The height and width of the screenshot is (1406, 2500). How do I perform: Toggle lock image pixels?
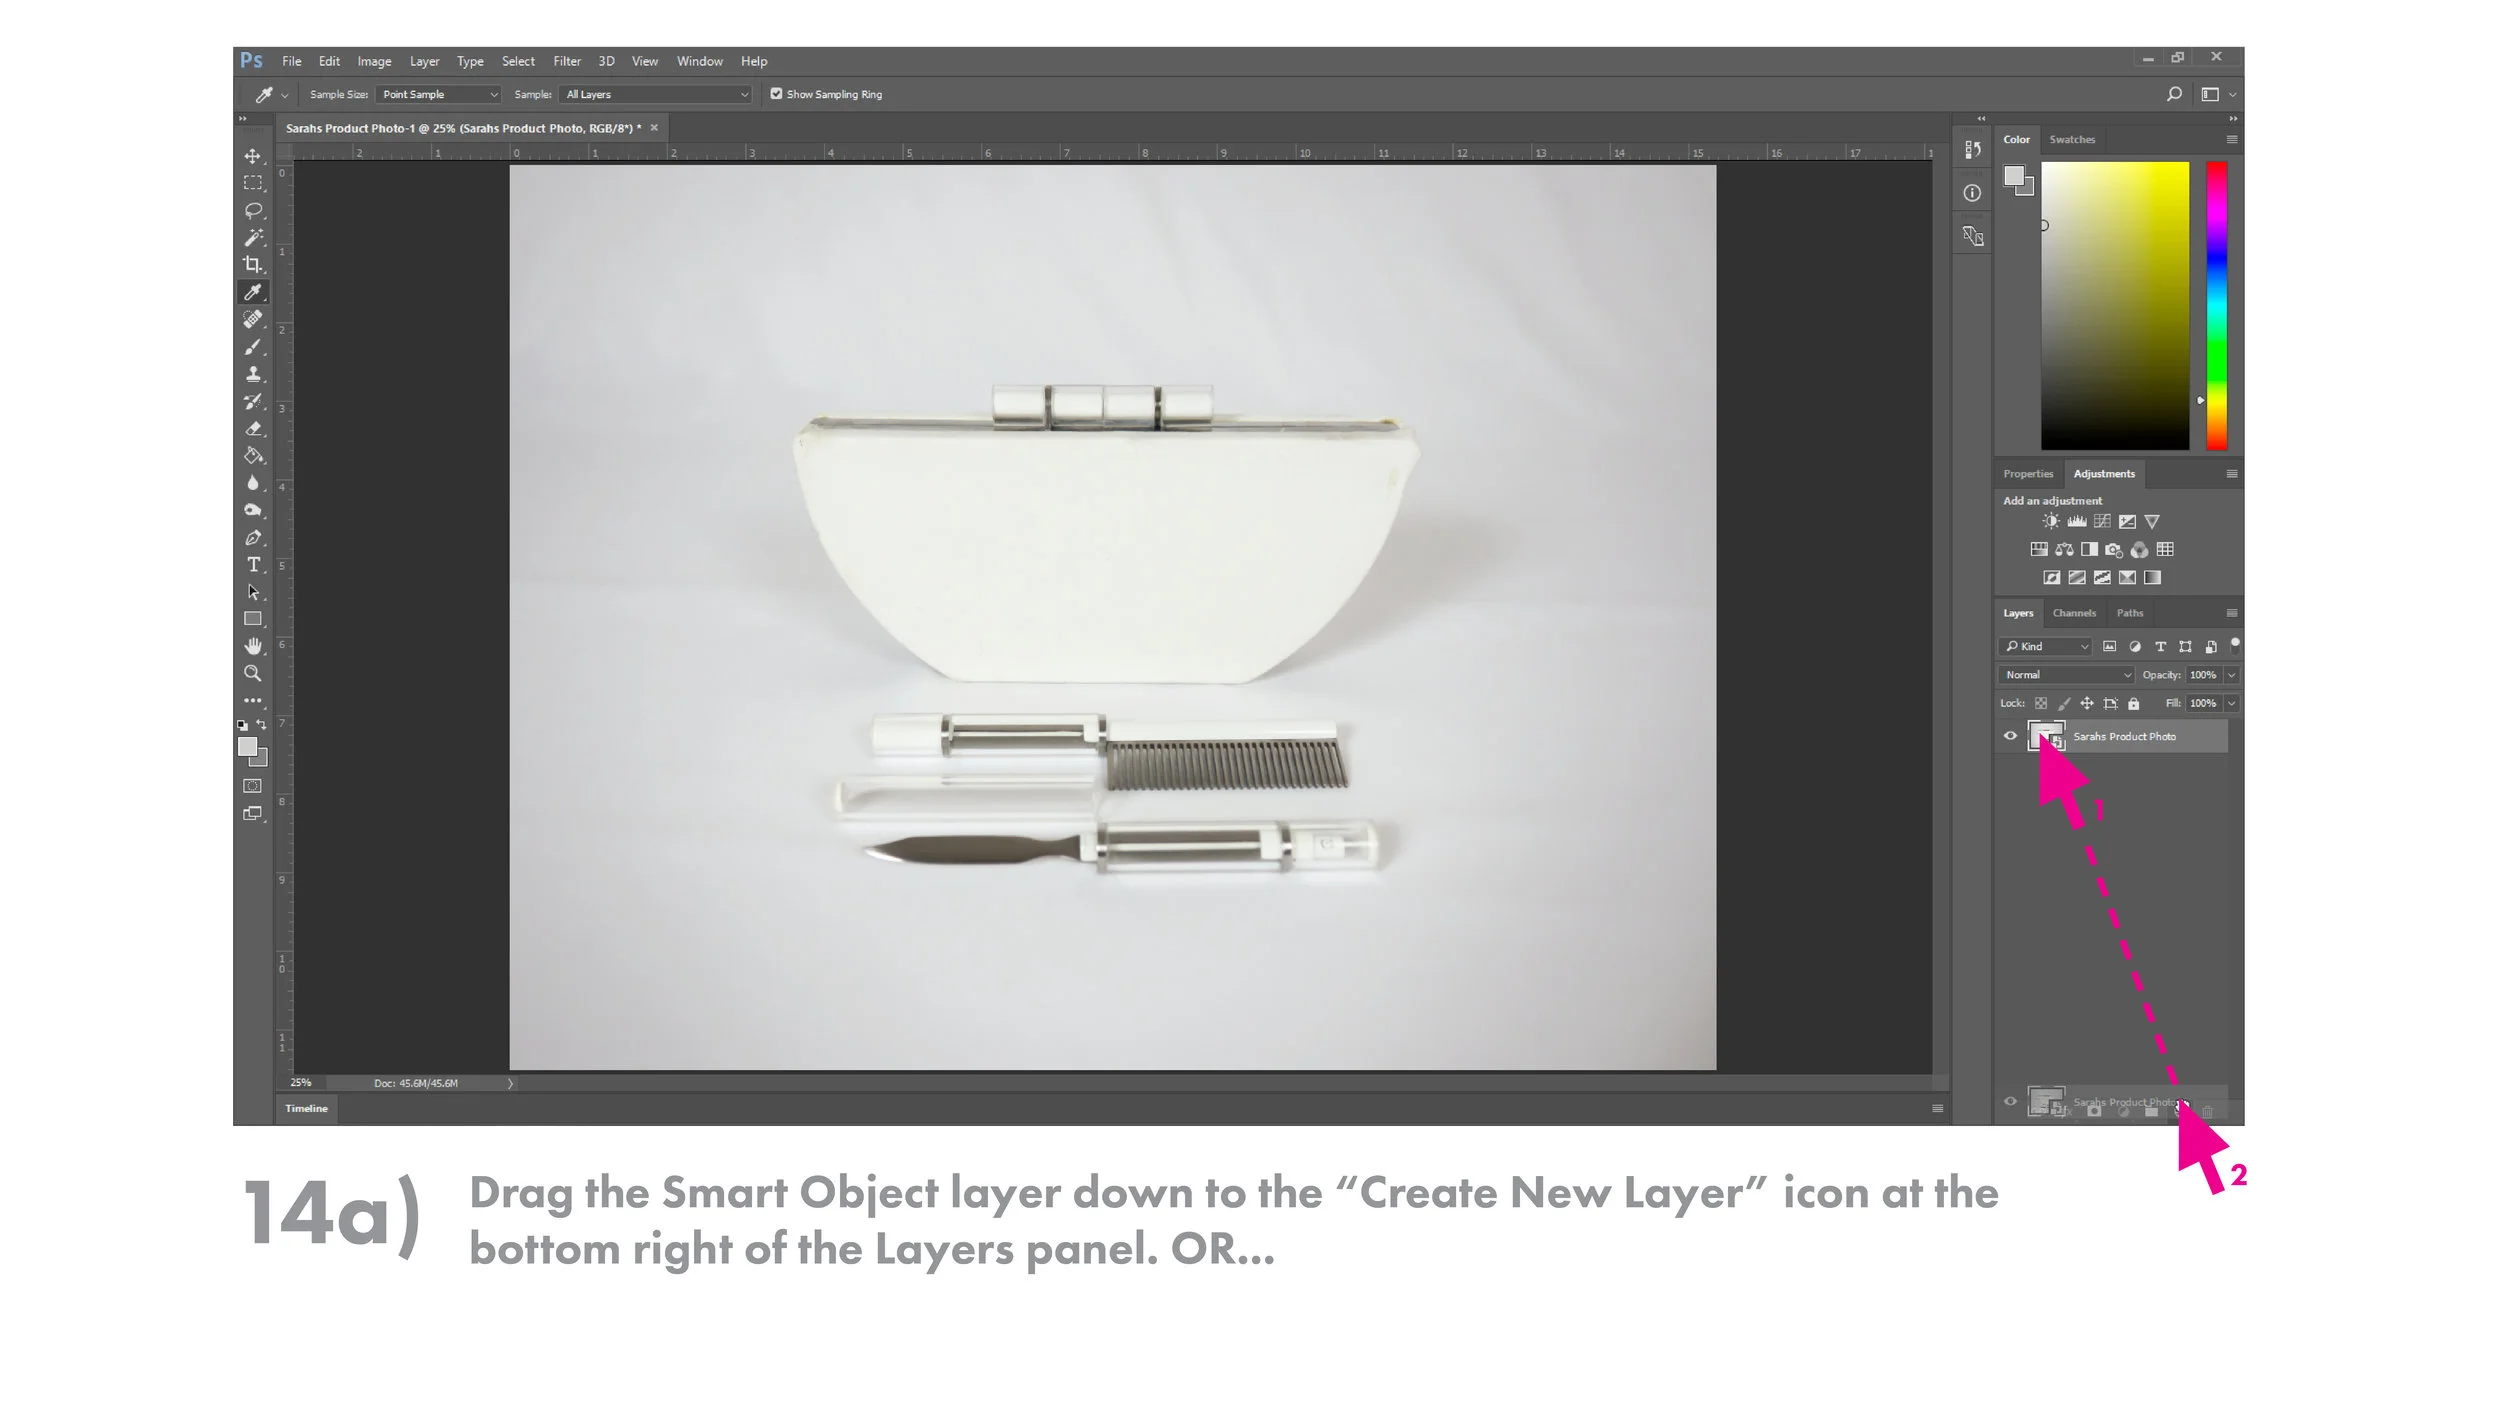(x=2064, y=703)
